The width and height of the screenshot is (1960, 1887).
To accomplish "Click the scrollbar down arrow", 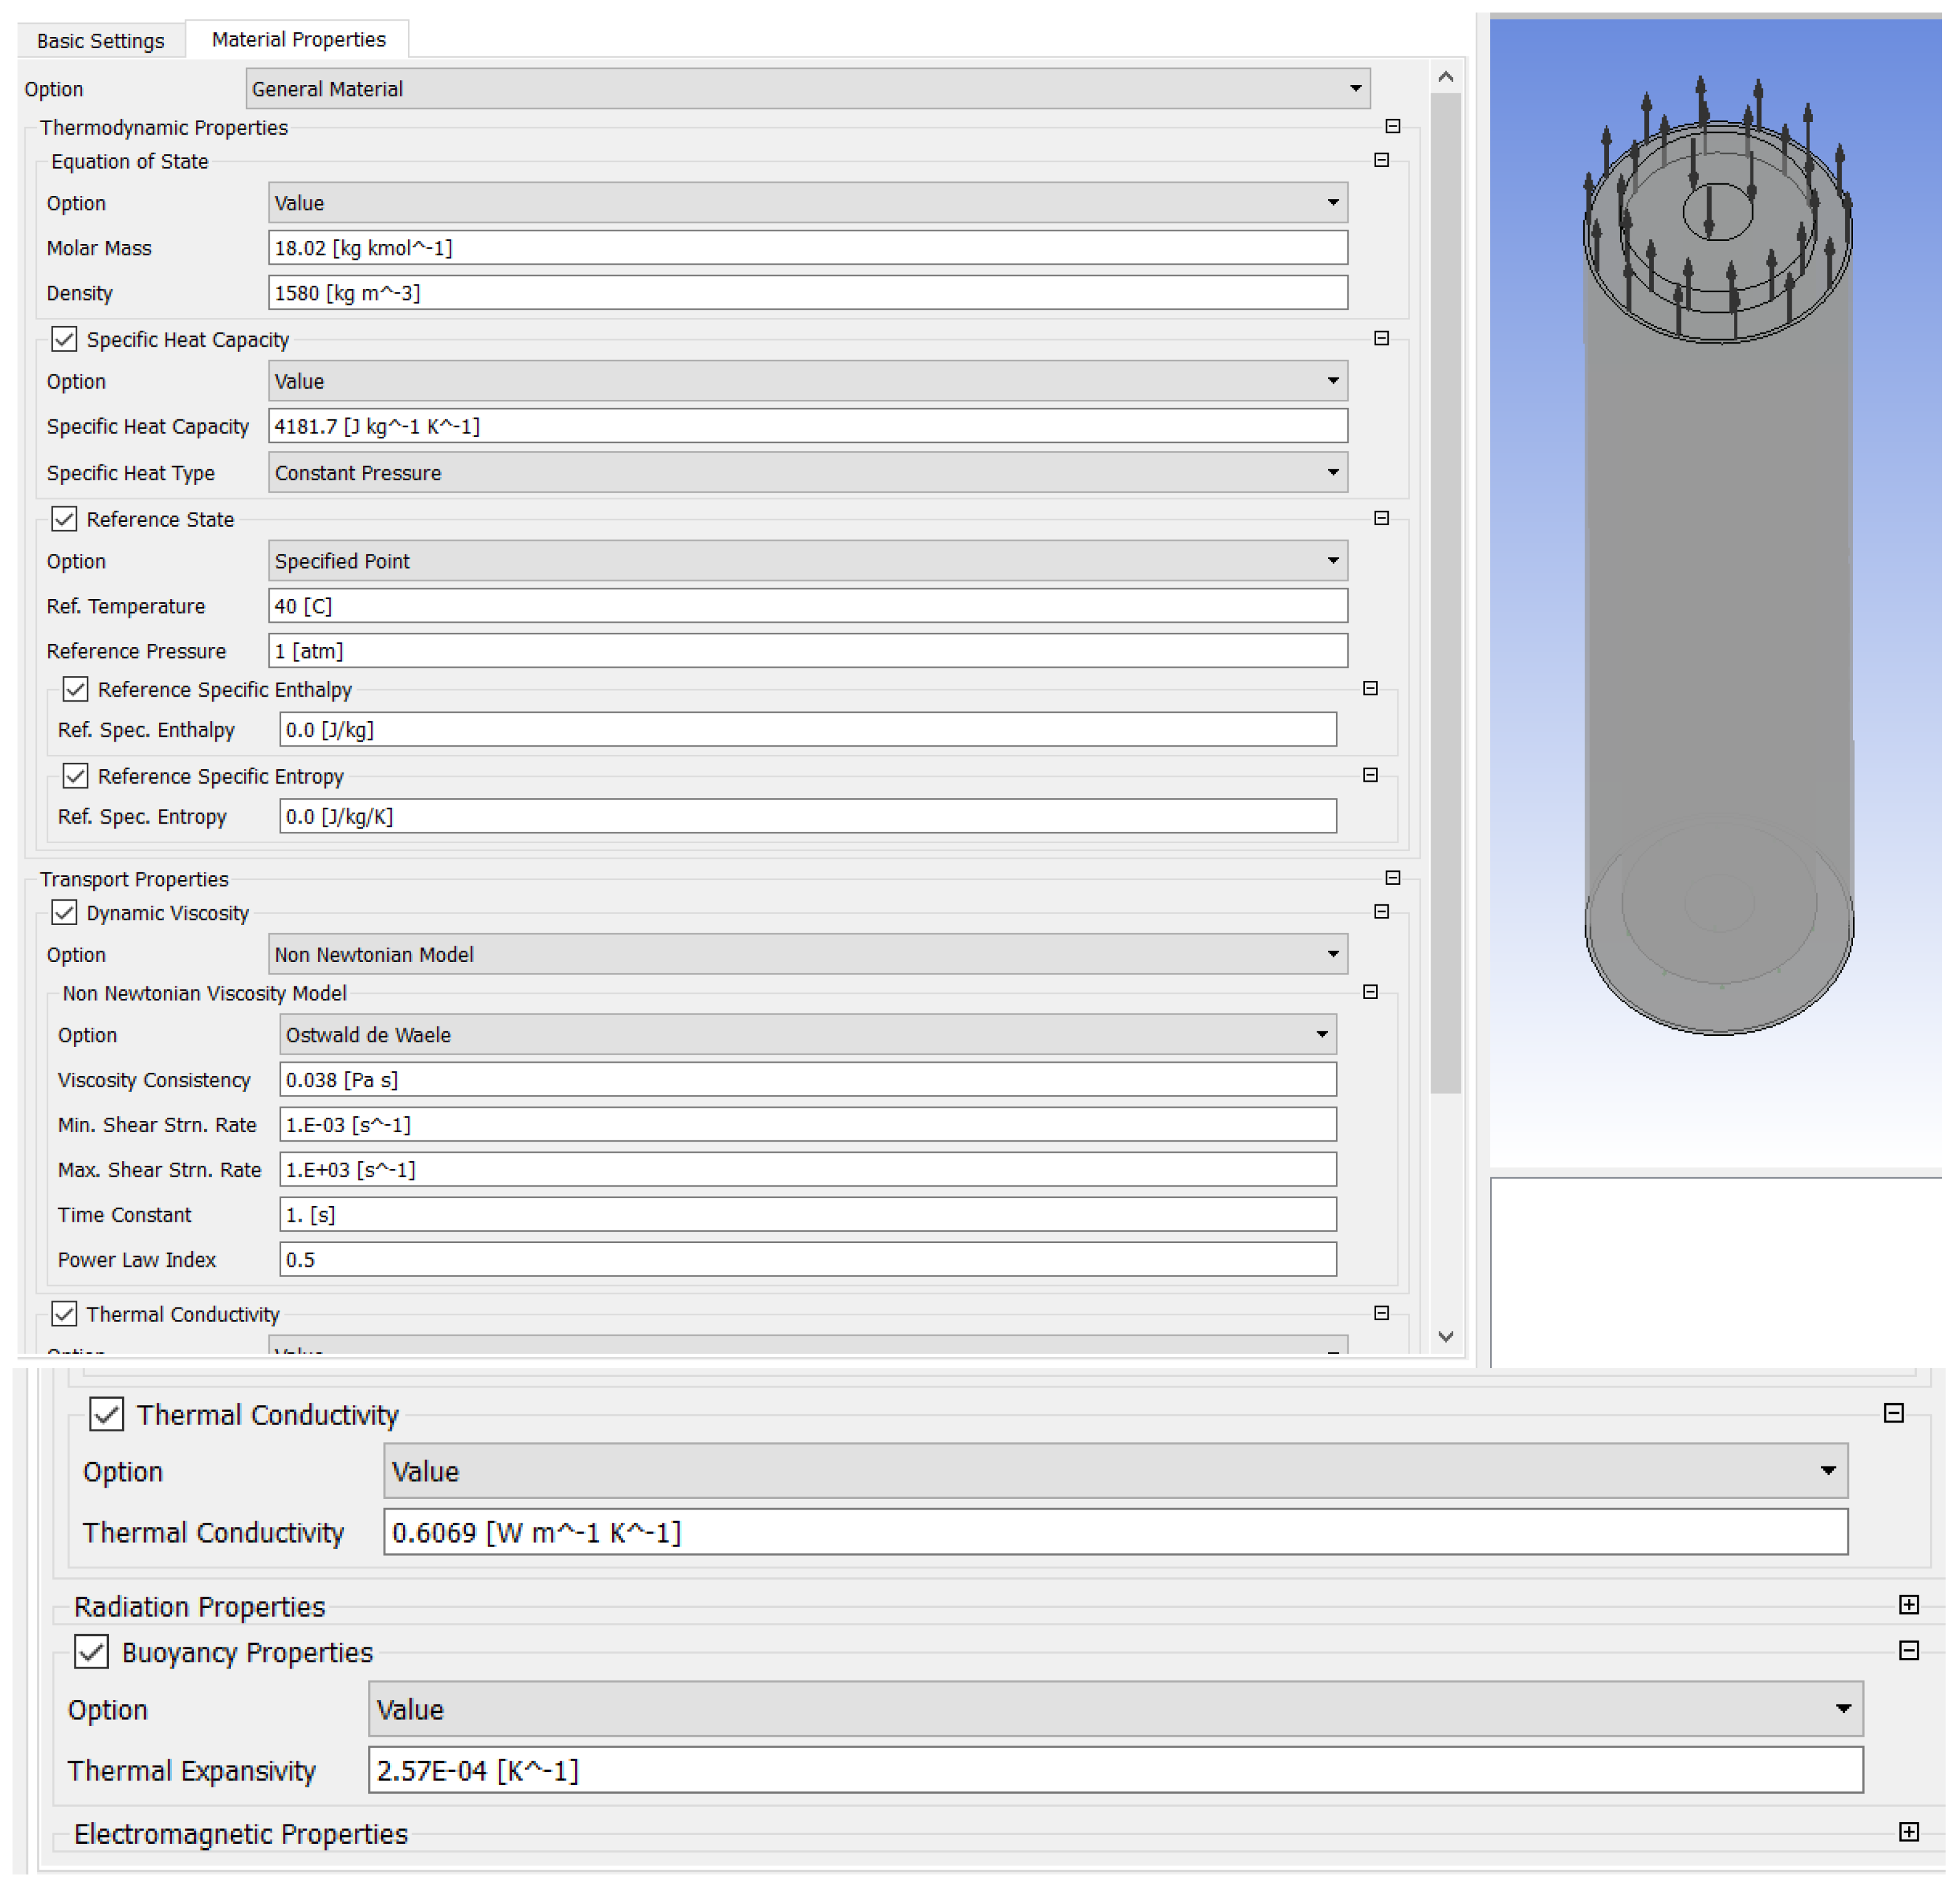I will 1446,1337.
